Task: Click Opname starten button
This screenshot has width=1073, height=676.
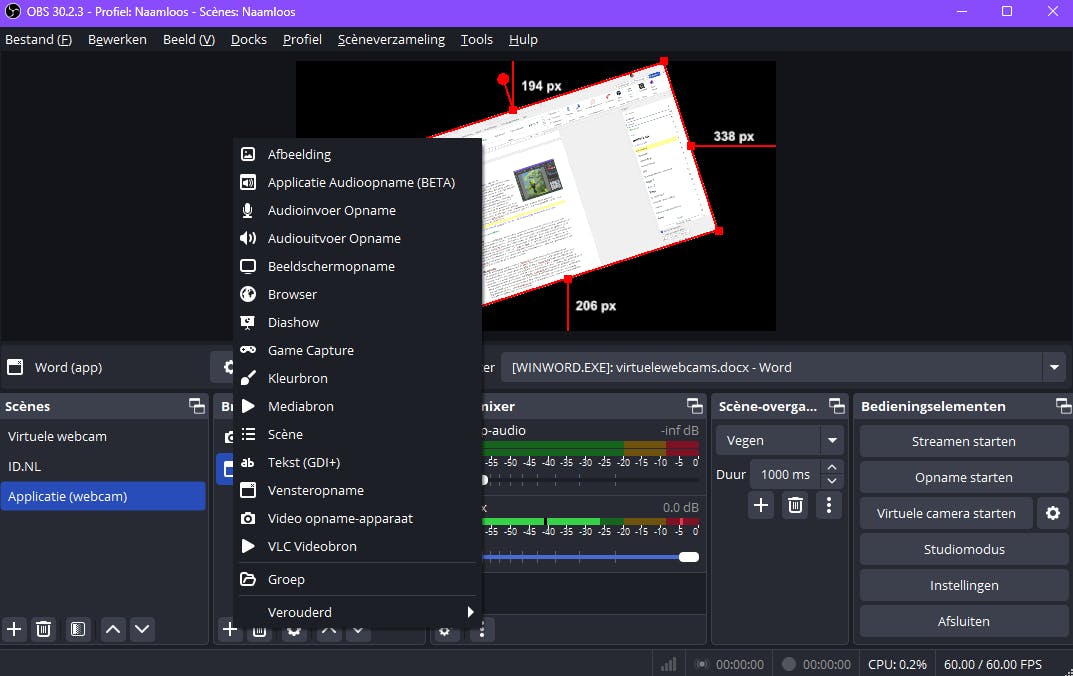Action: pyautogui.click(x=964, y=478)
